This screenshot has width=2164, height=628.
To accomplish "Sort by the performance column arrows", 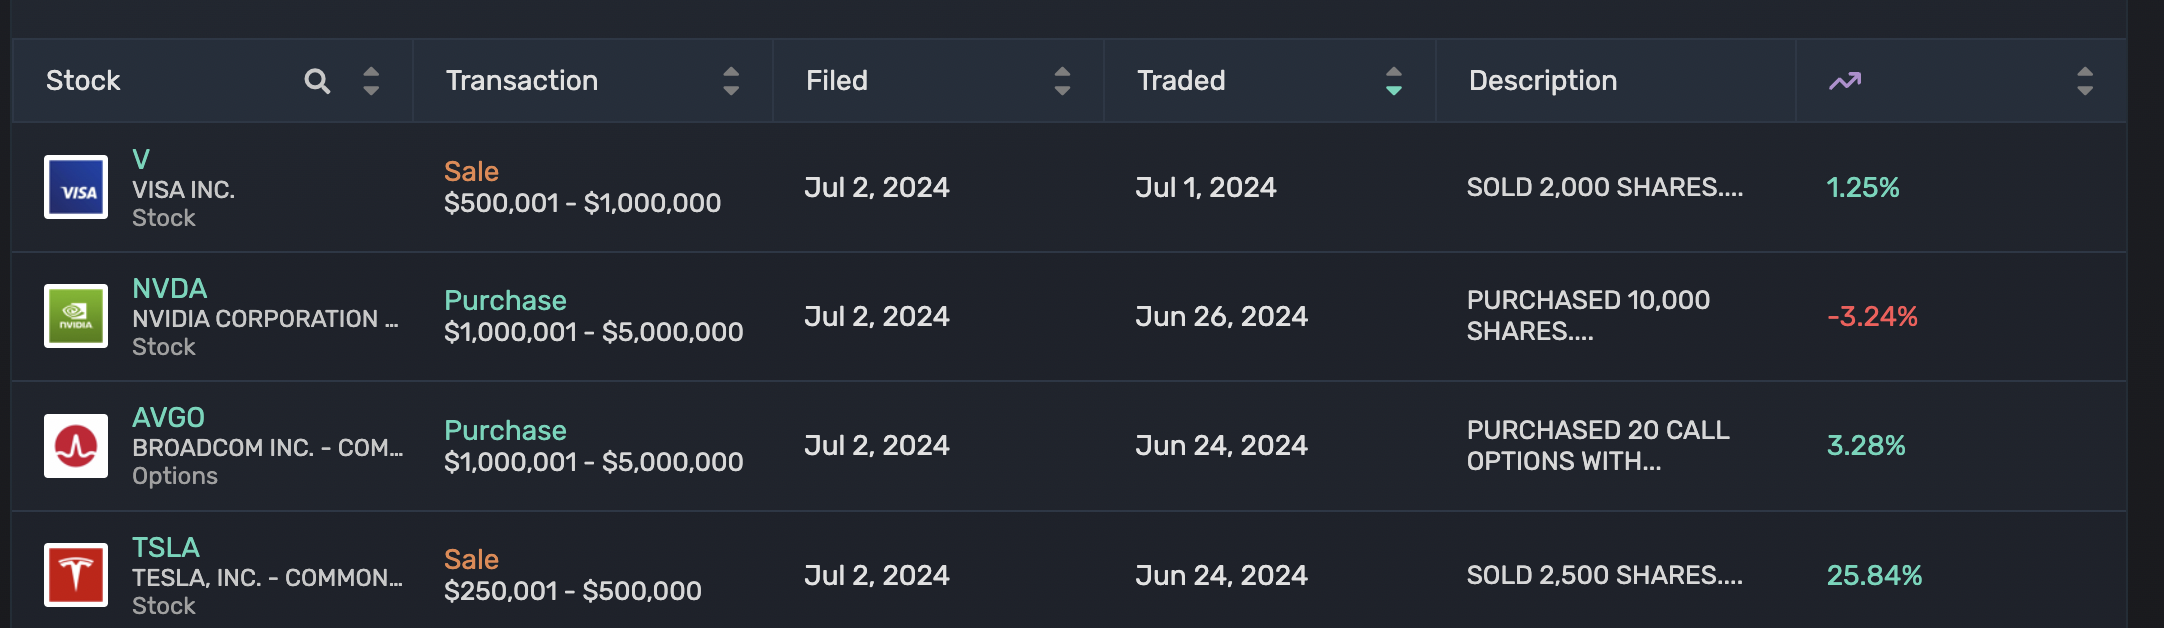I will [x=2085, y=81].
